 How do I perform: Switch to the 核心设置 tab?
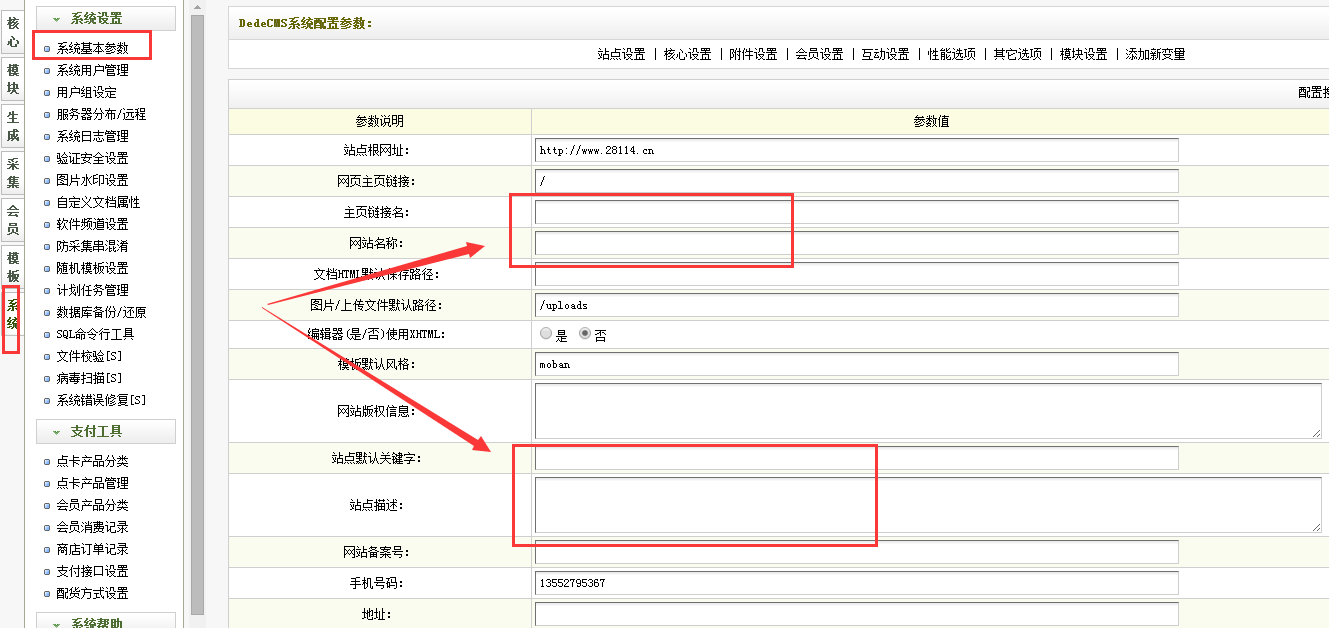687,54
